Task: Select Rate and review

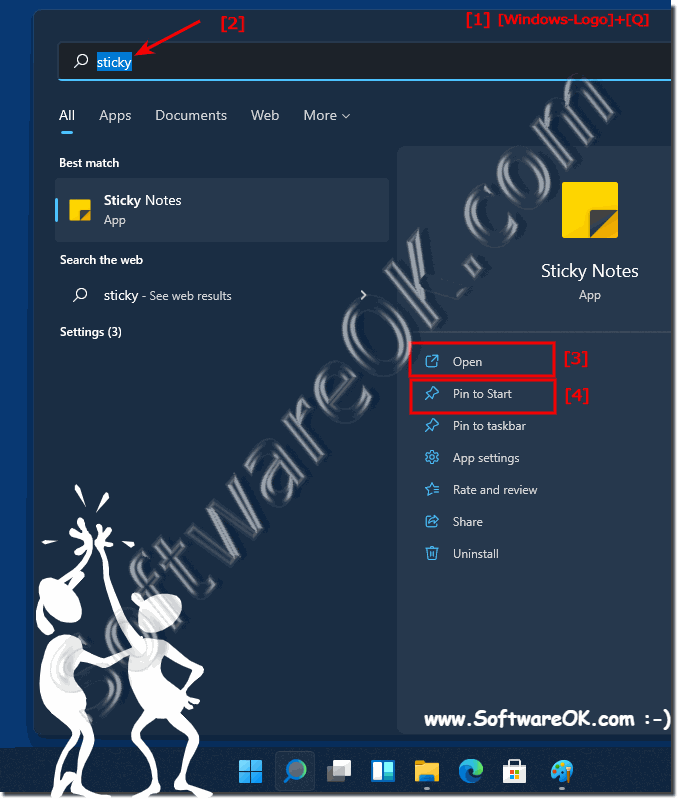Action: 495,490
